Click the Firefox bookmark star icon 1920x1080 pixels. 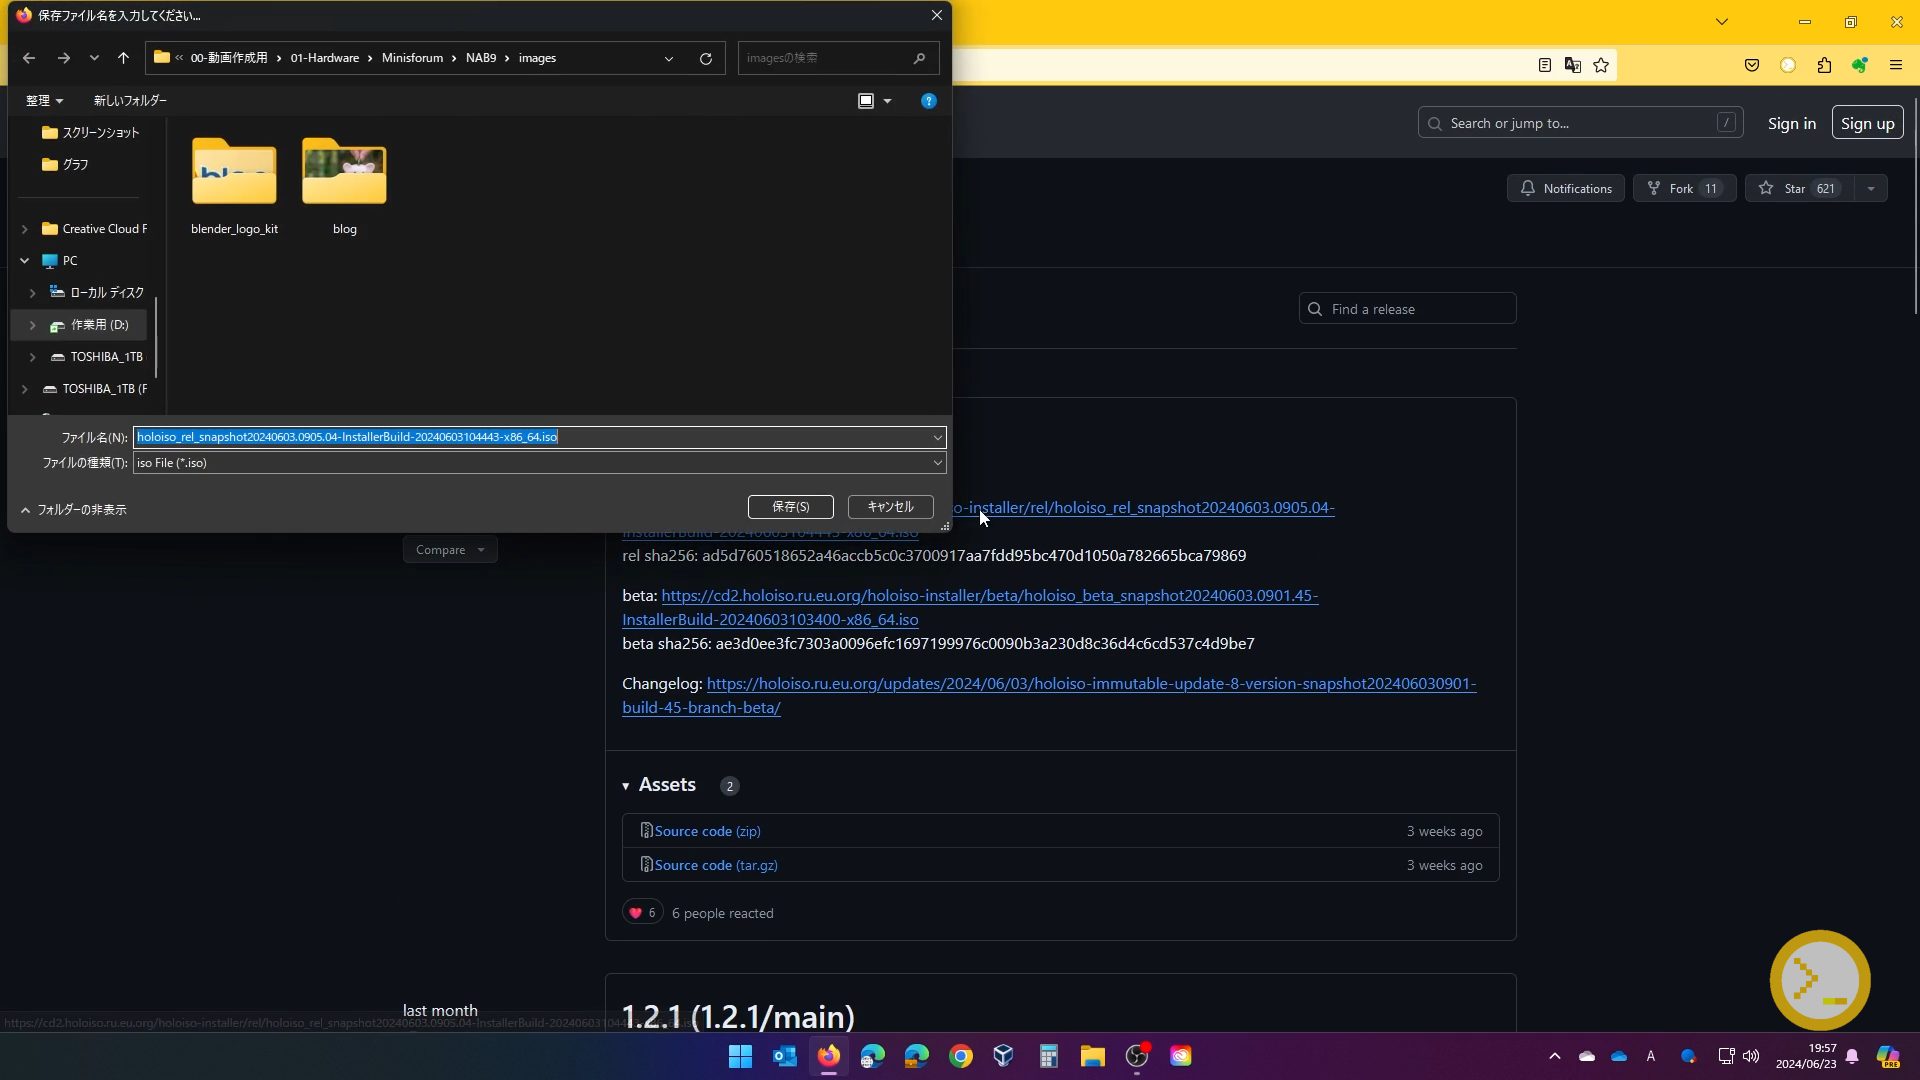tap(1601, 65)
